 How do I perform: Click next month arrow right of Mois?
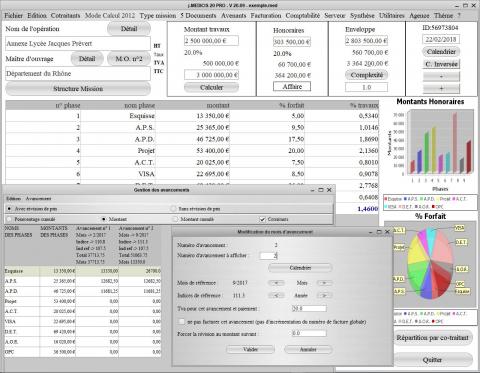tap(324, 283)
